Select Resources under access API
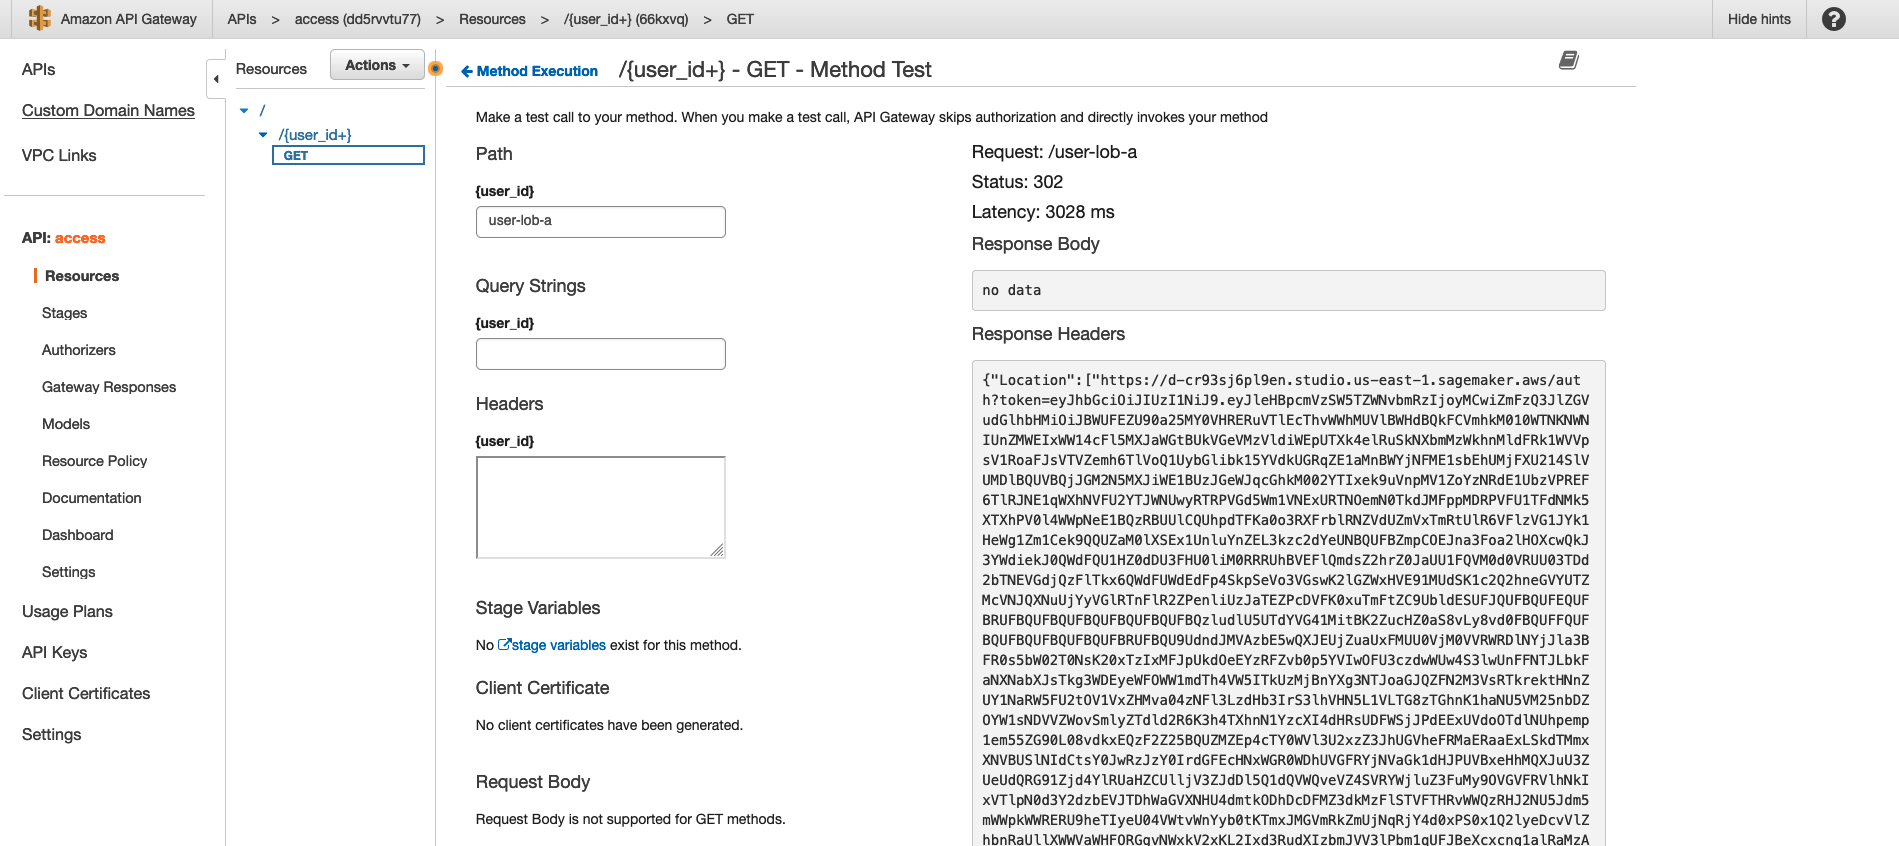This screenshot has height=846, width=1899. point(82,276)
